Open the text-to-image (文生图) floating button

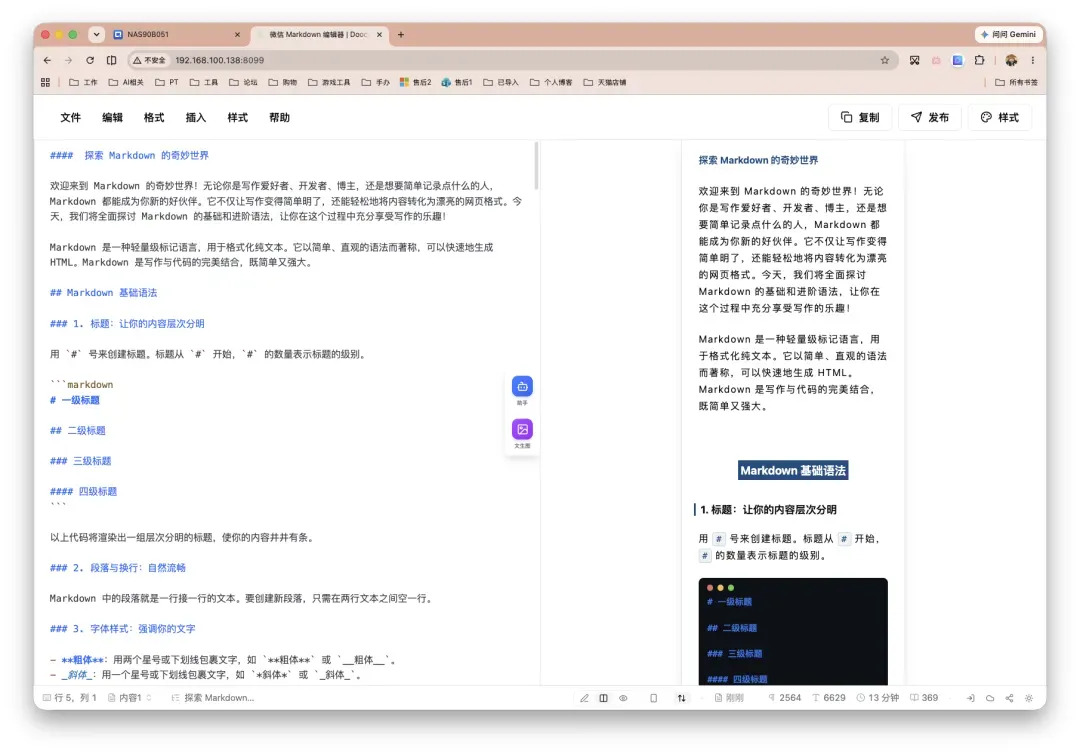click(522, 429)
